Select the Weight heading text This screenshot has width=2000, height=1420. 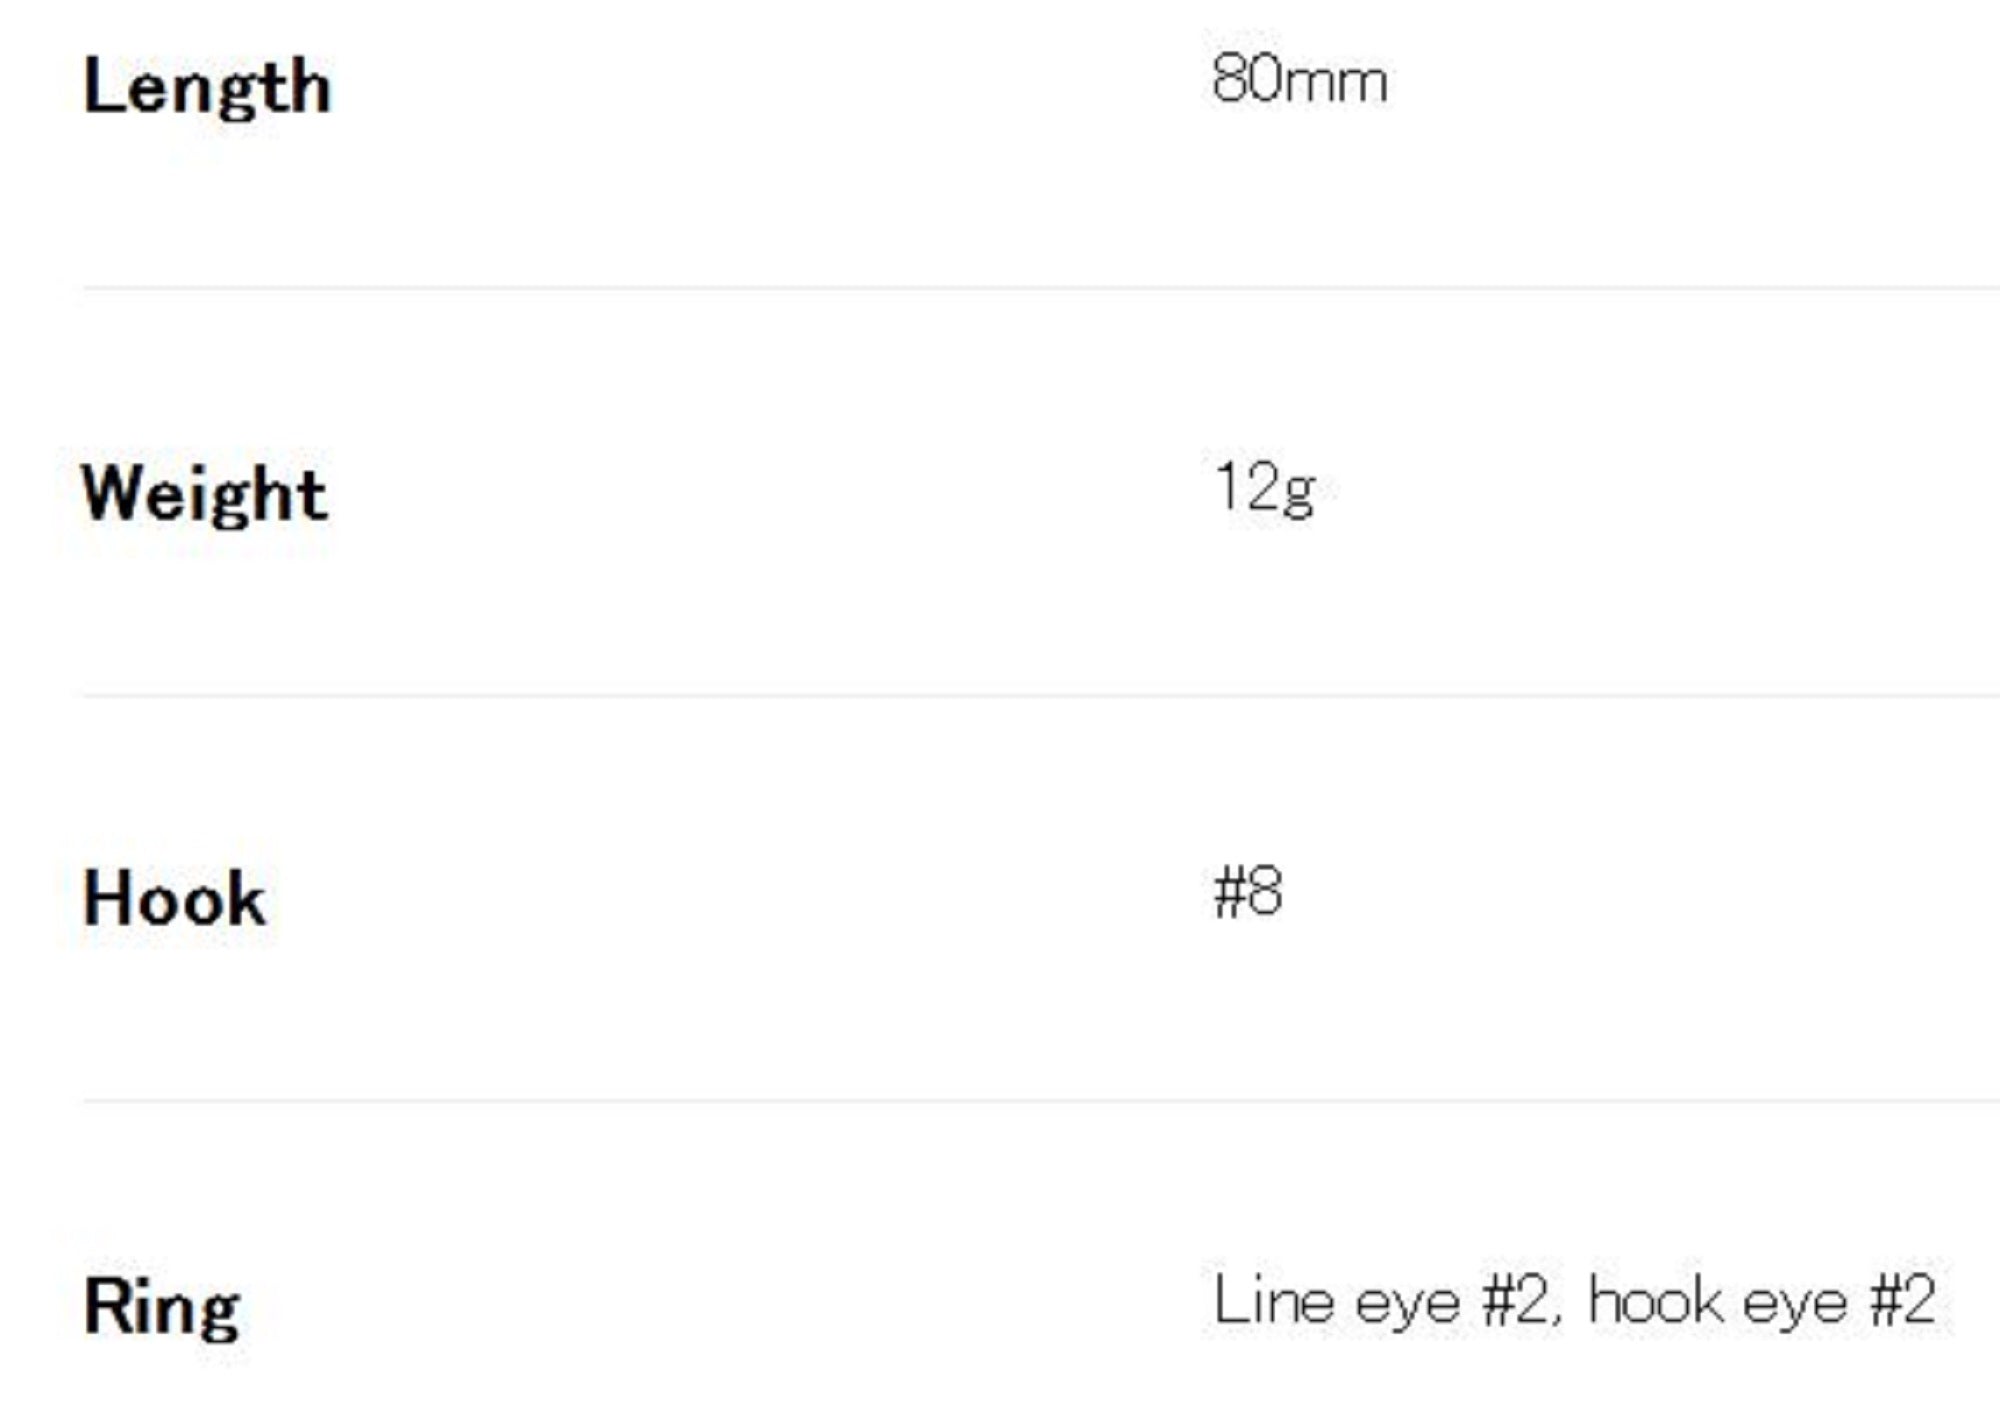[204, 494]
